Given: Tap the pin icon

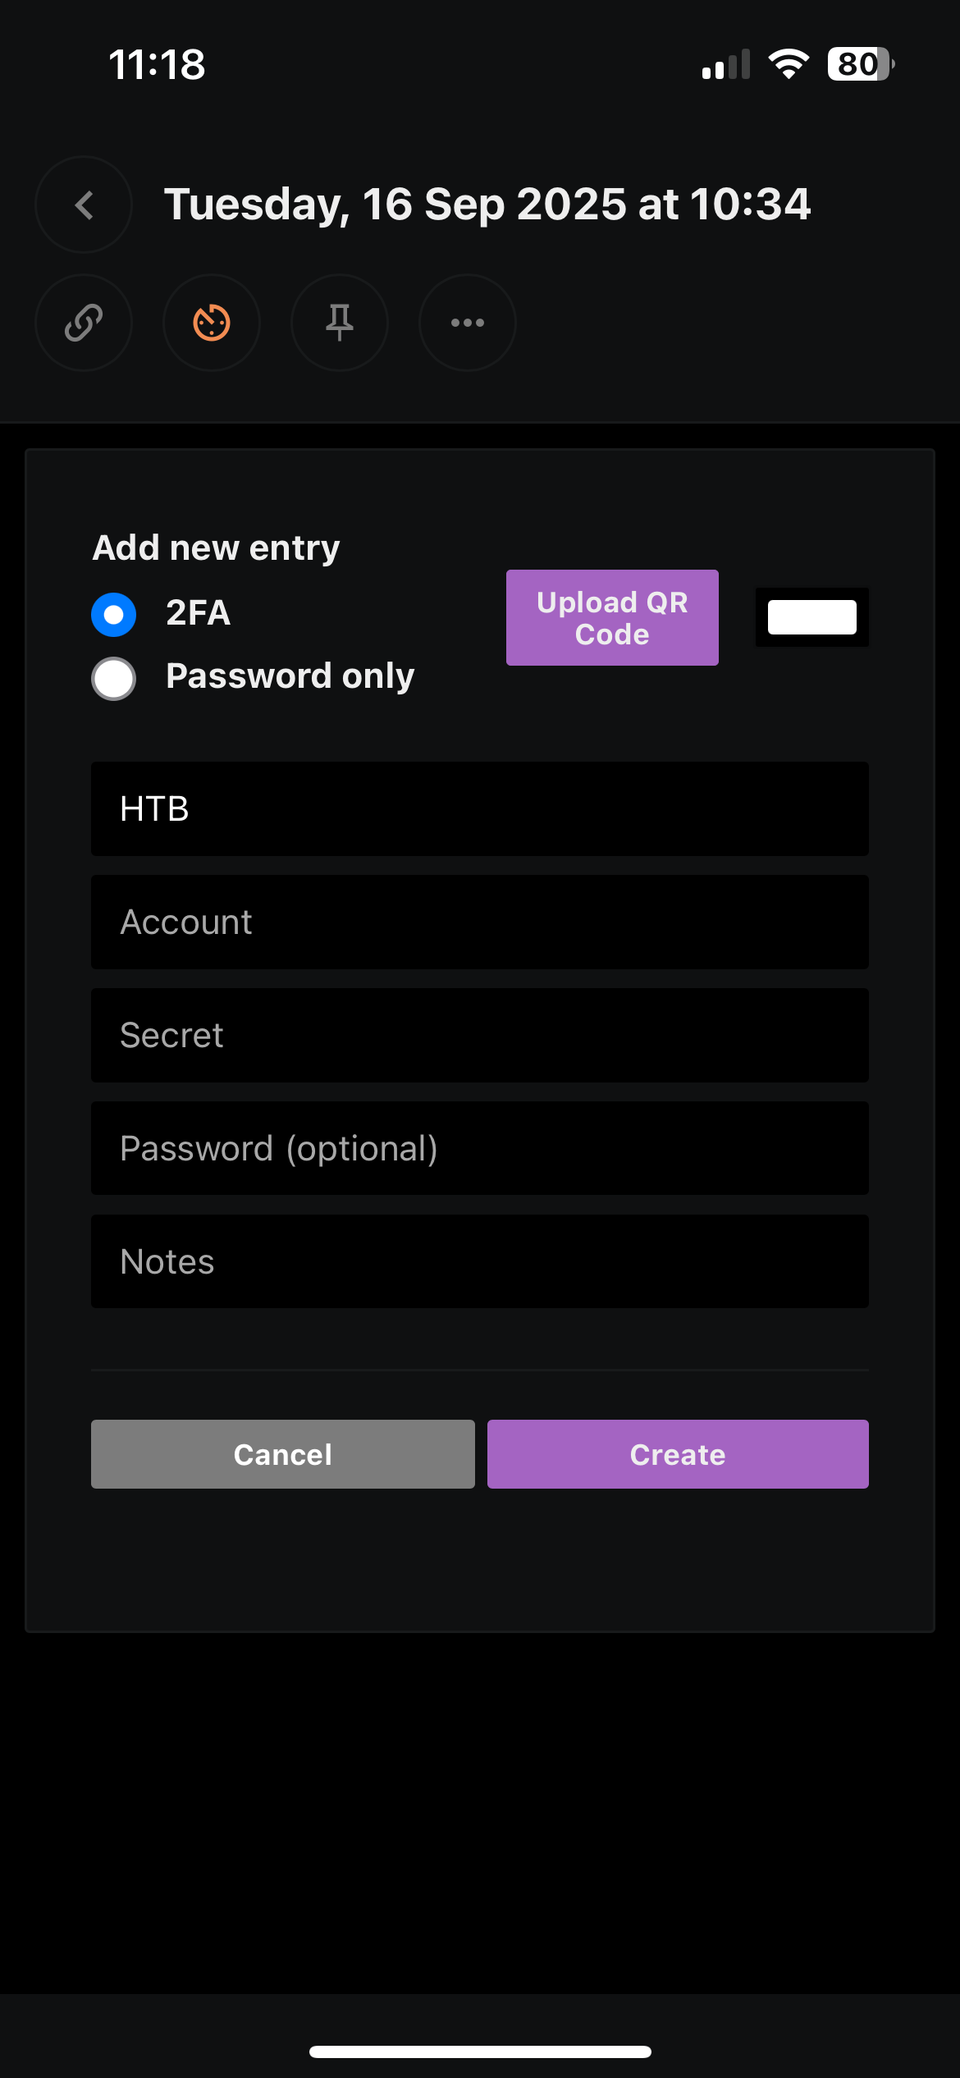Looking at the screenshot, I should pyautogui.click(x=340, y=323).
